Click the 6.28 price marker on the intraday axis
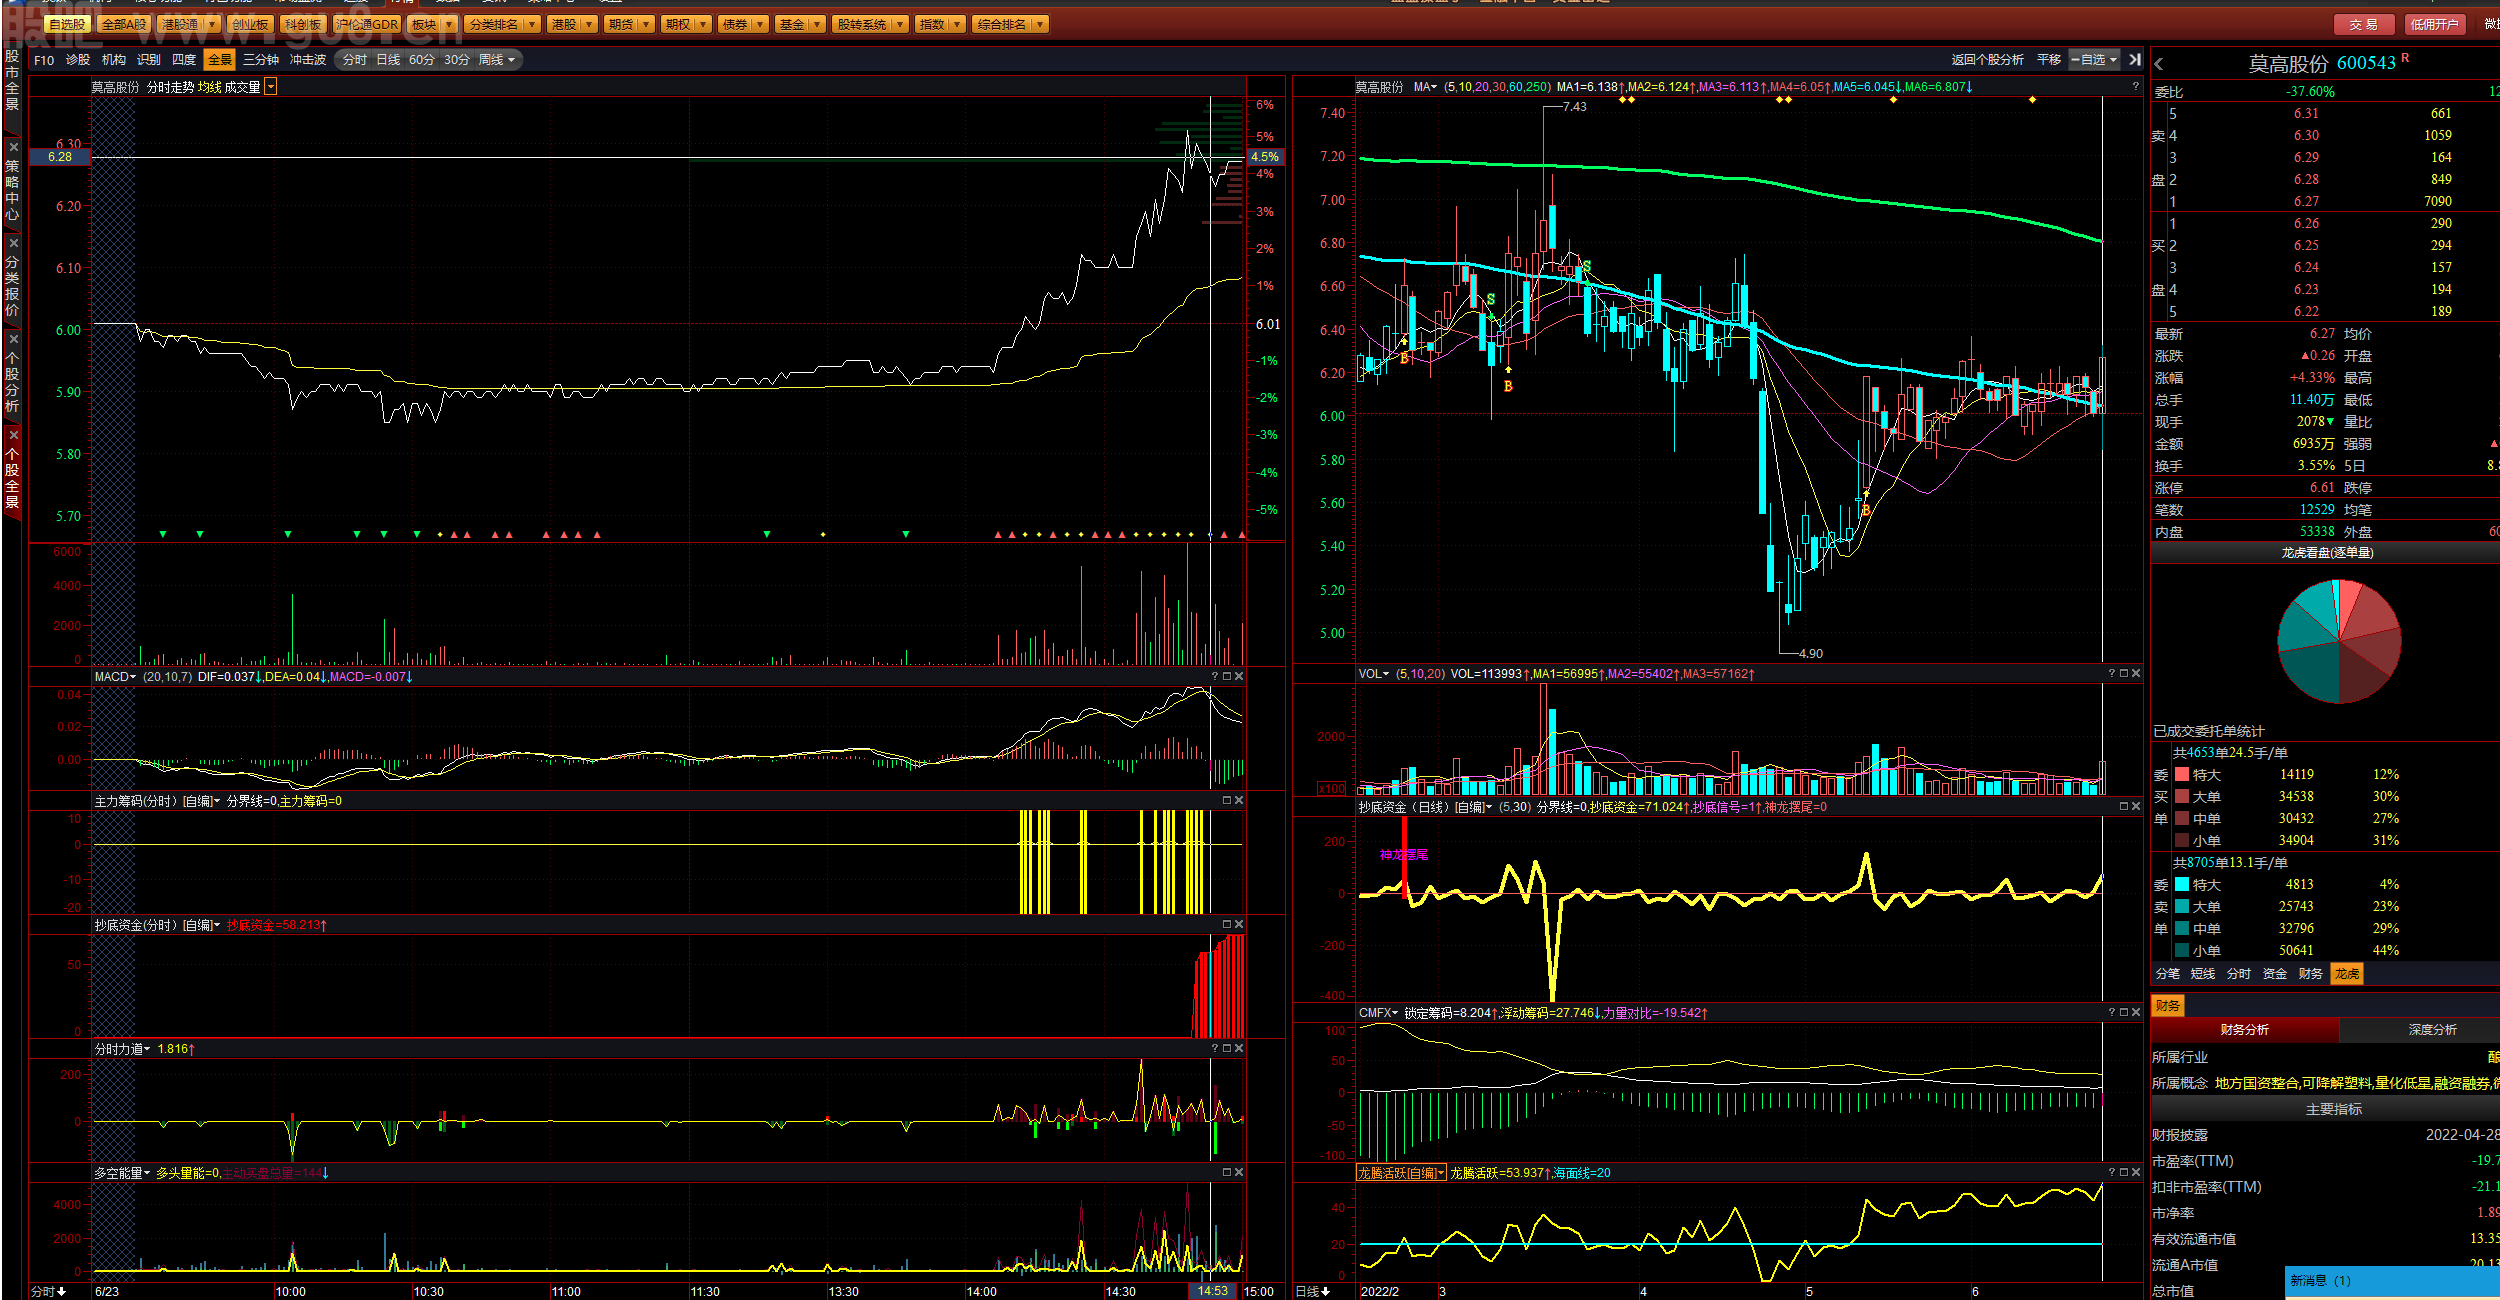Viewport: 2500px width, 1300px height. [x=60, y=157]
